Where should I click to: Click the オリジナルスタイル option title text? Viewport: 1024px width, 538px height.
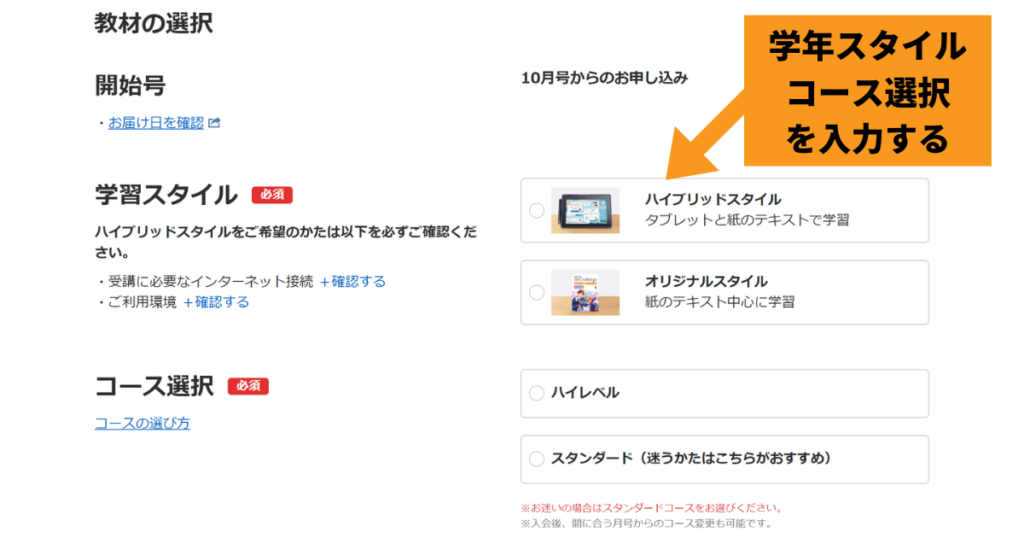click(x=707, y=281)
